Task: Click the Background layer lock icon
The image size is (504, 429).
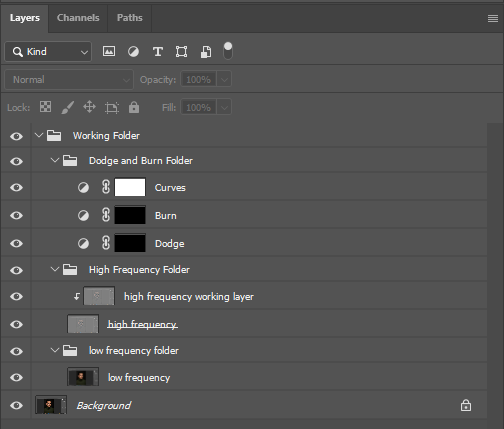Action: click(466, 405)
